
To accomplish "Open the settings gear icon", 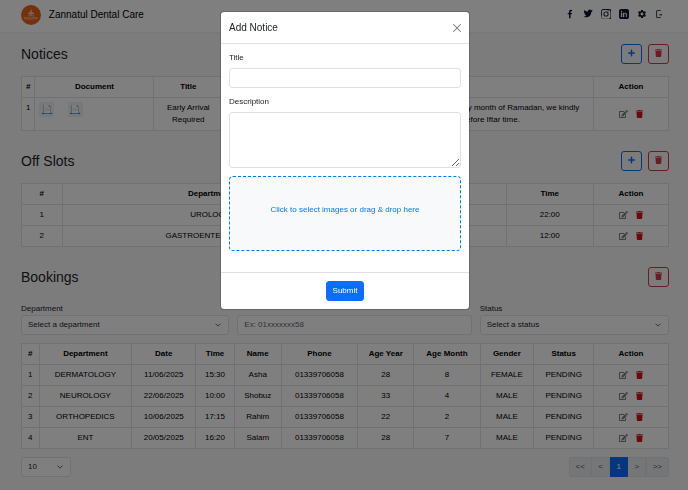I will pyautogui.click(x=642, y=14).
